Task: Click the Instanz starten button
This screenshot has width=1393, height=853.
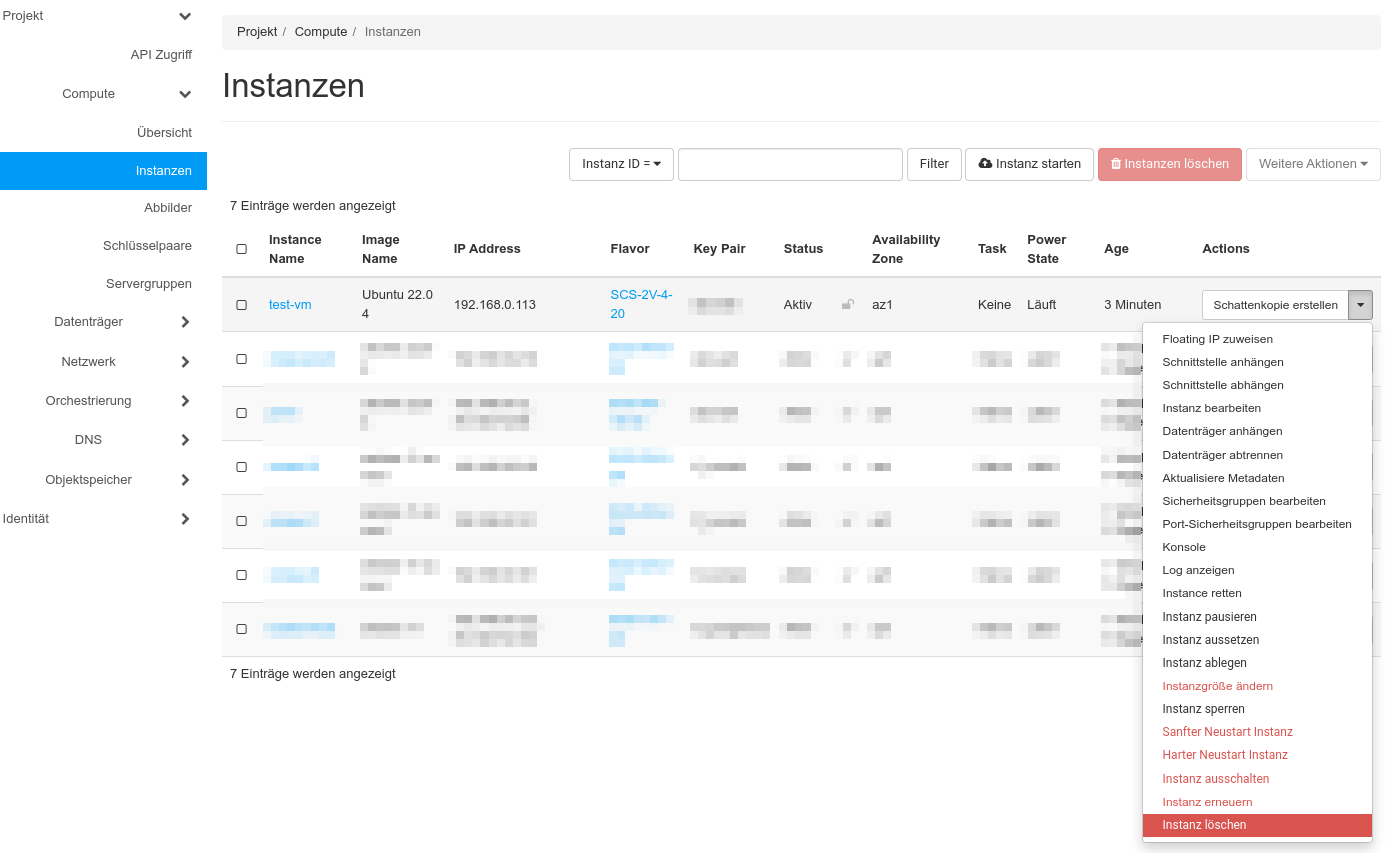Action: pyautogui.click(x=1029, y=164)
